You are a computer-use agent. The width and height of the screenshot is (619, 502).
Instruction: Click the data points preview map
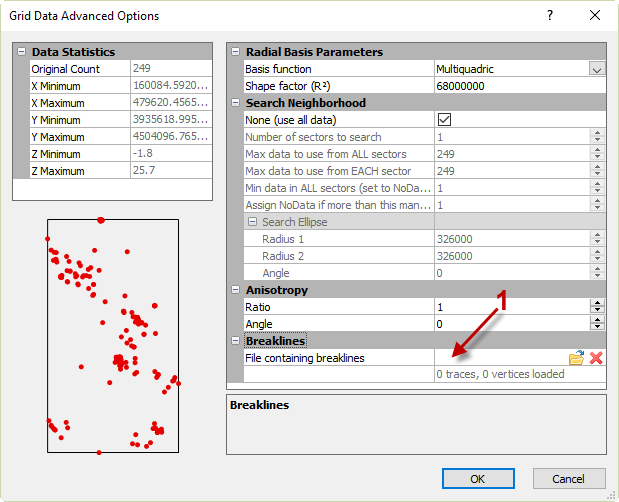coord(113,336)
